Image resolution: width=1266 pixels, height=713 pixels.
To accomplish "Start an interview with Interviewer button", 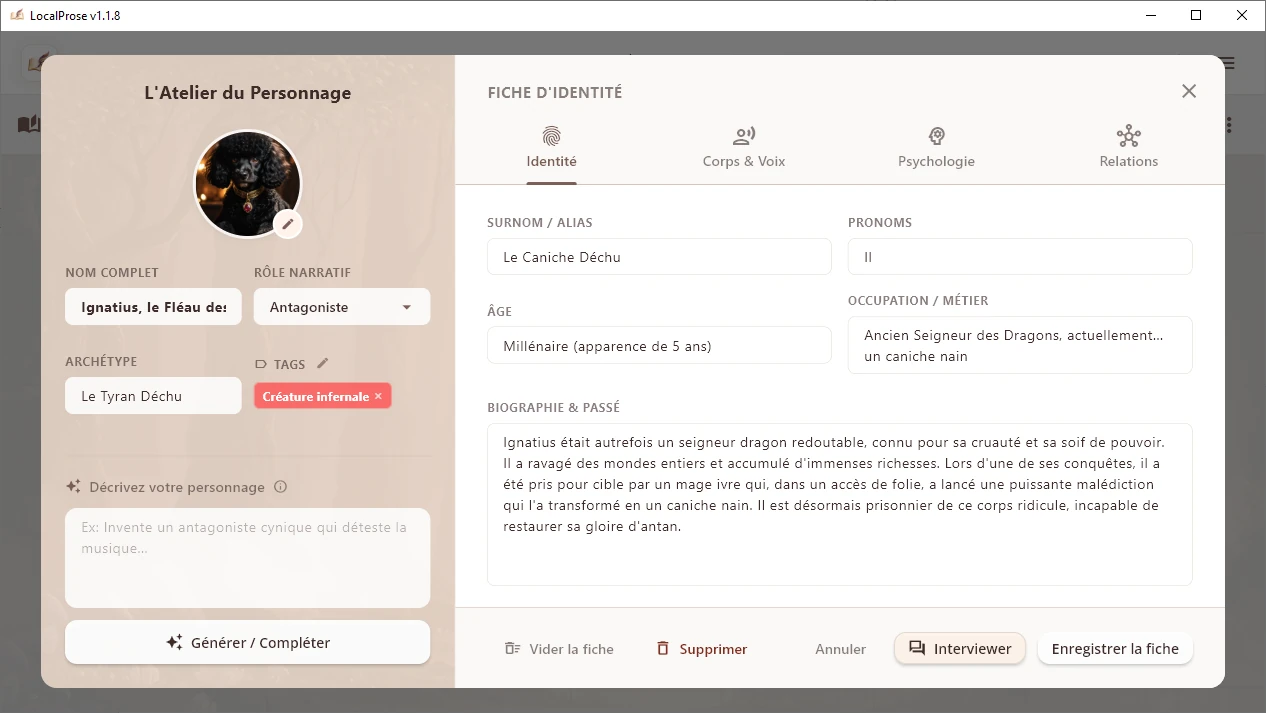I will 960,649.
